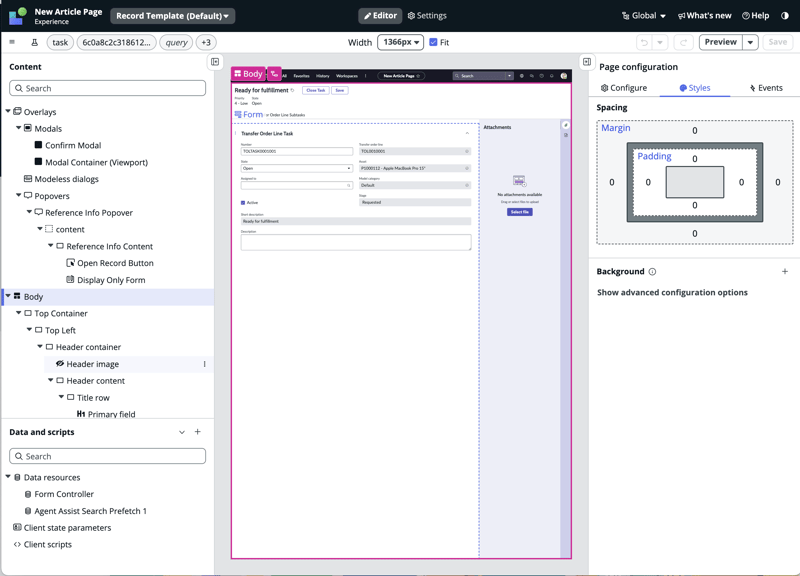
Task: Toggle the Active checkbox in the Transfer Order form
Action: [x=241, y=201]
